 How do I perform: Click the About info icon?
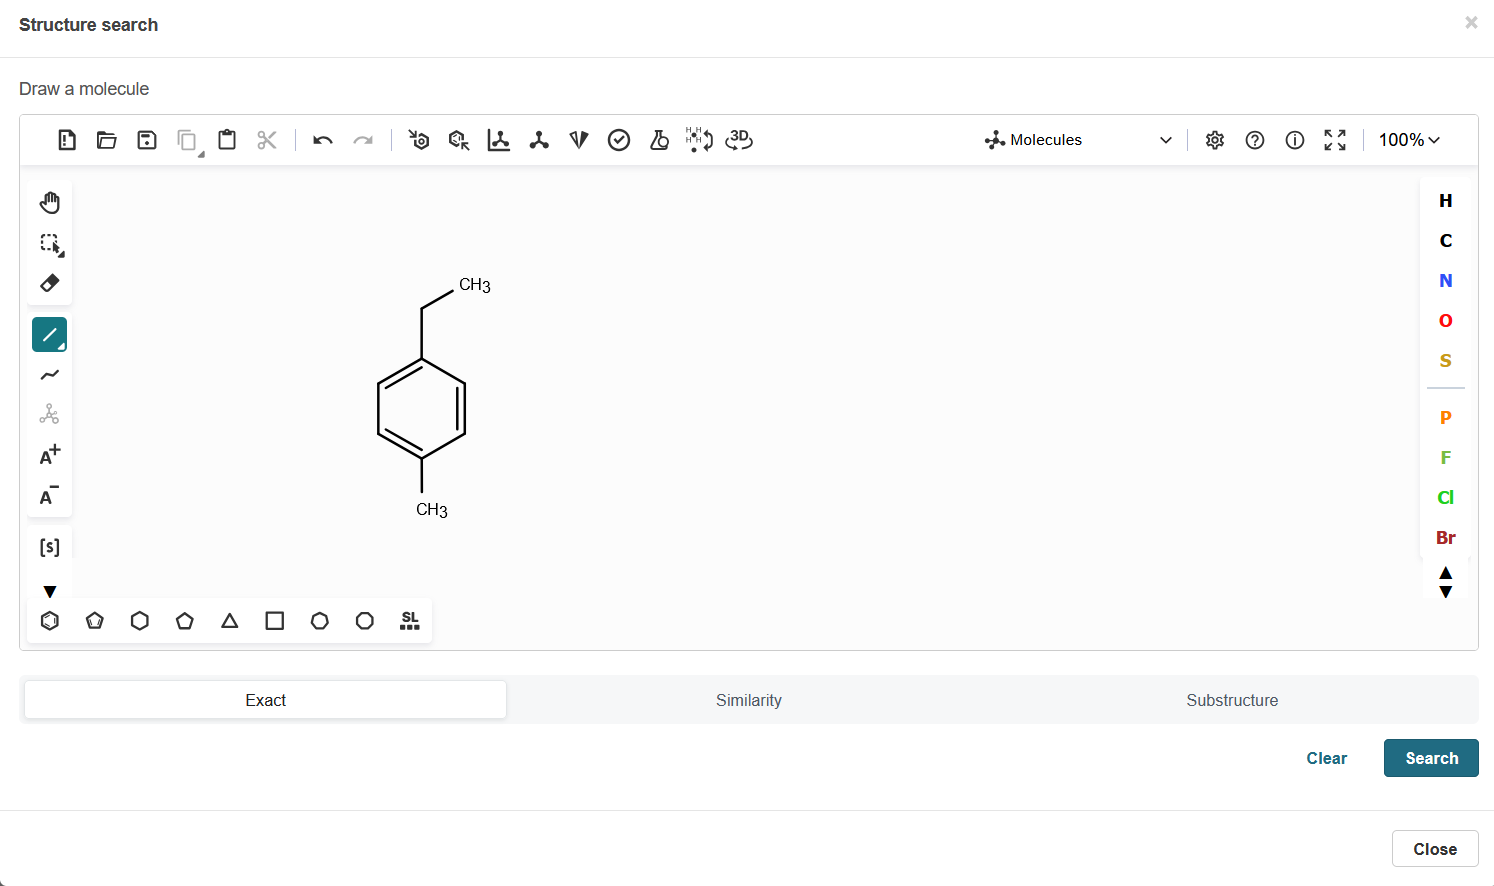1295,140
